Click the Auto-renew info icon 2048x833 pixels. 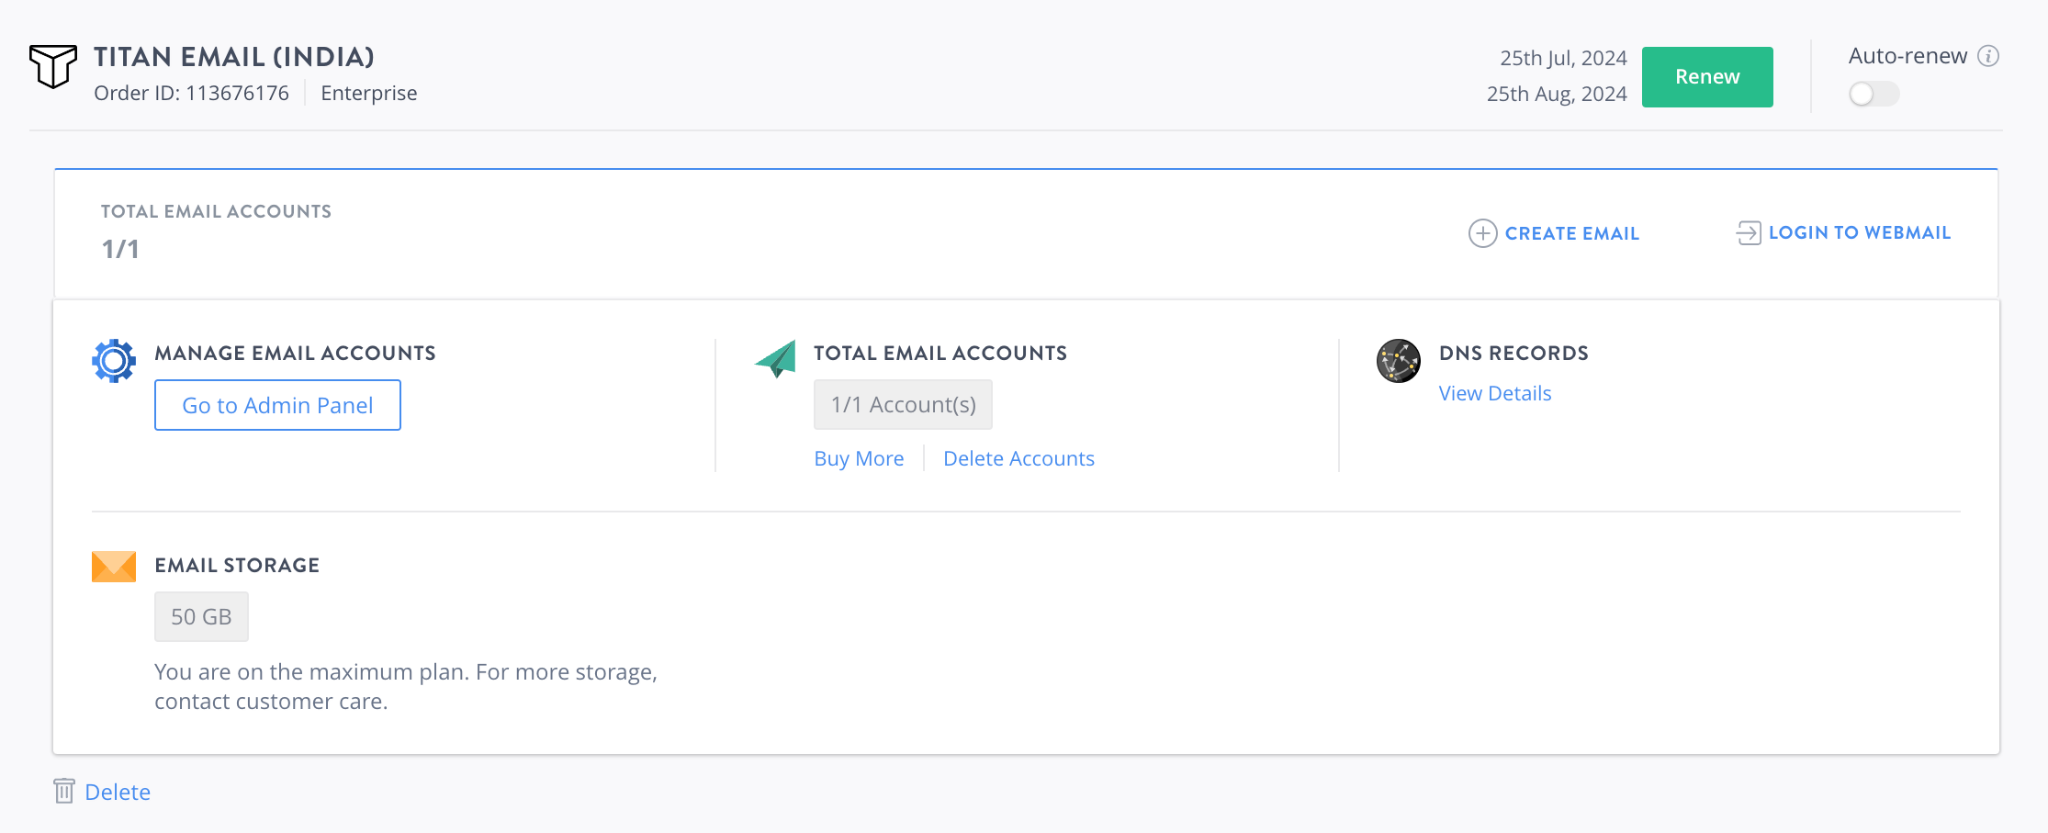[1988, 56]
